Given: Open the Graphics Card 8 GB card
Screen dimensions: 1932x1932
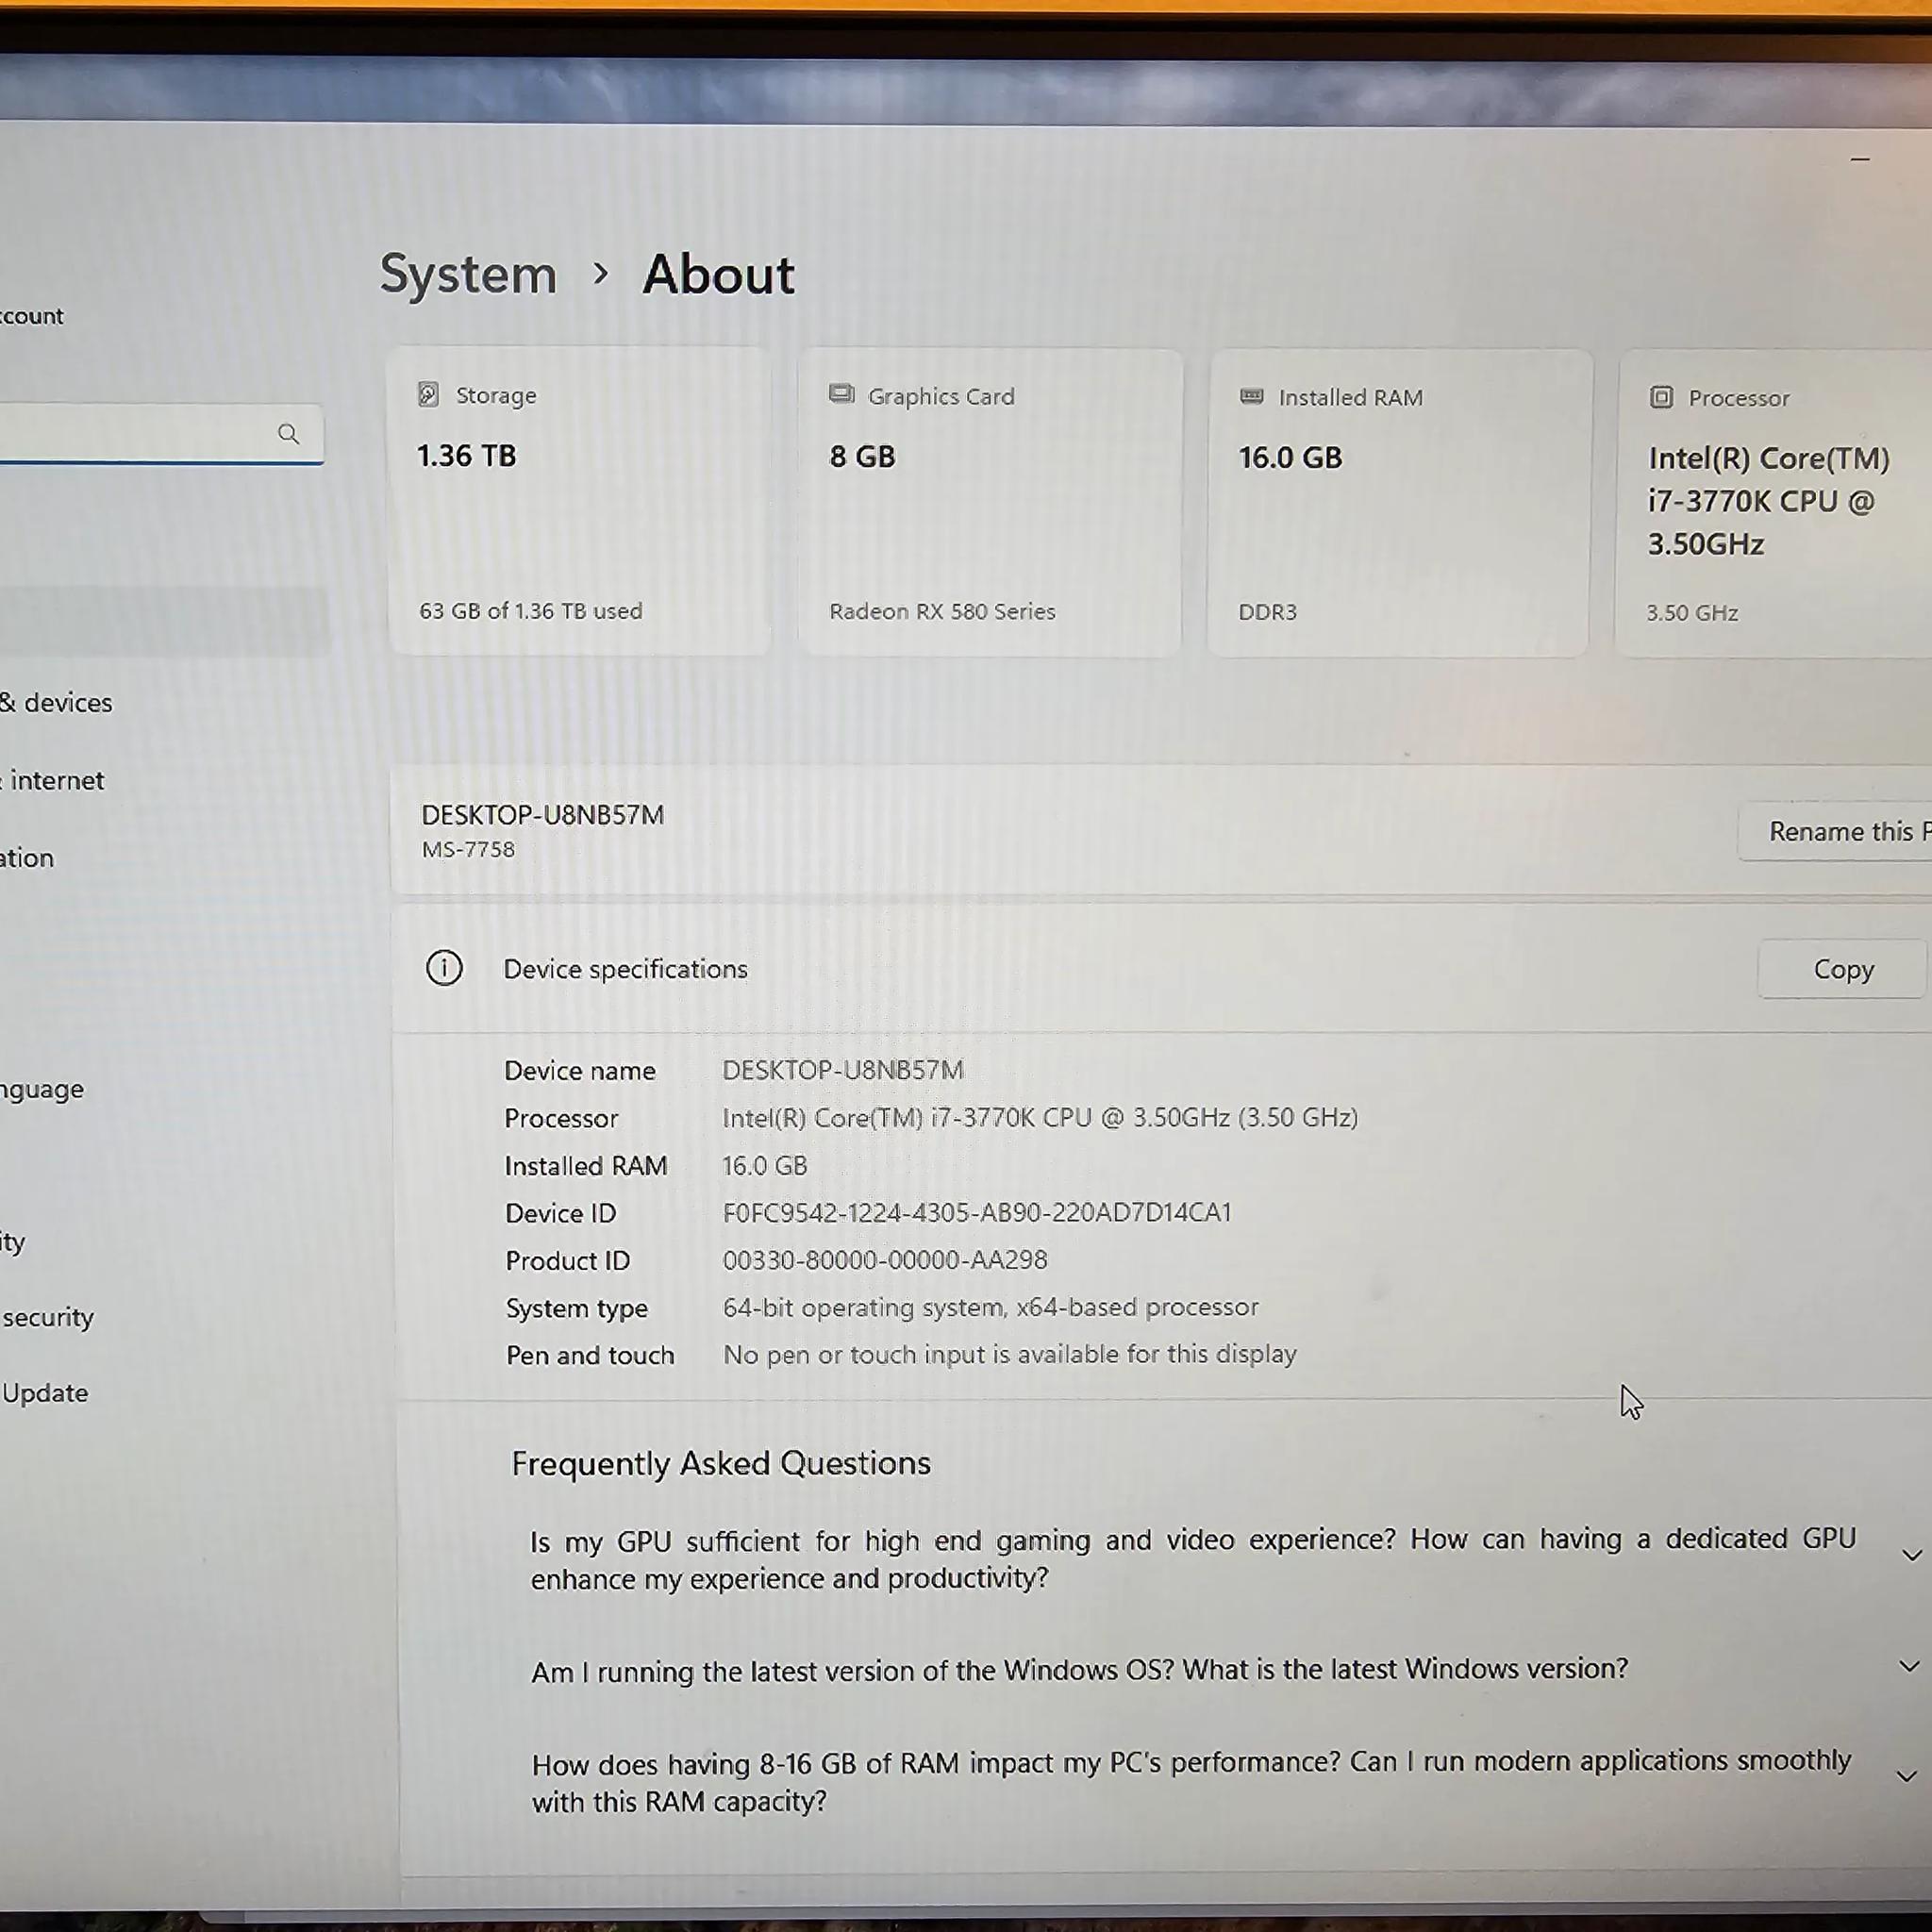Looking at the screenshot, I should pyautogui.click(x=990, y=503).
